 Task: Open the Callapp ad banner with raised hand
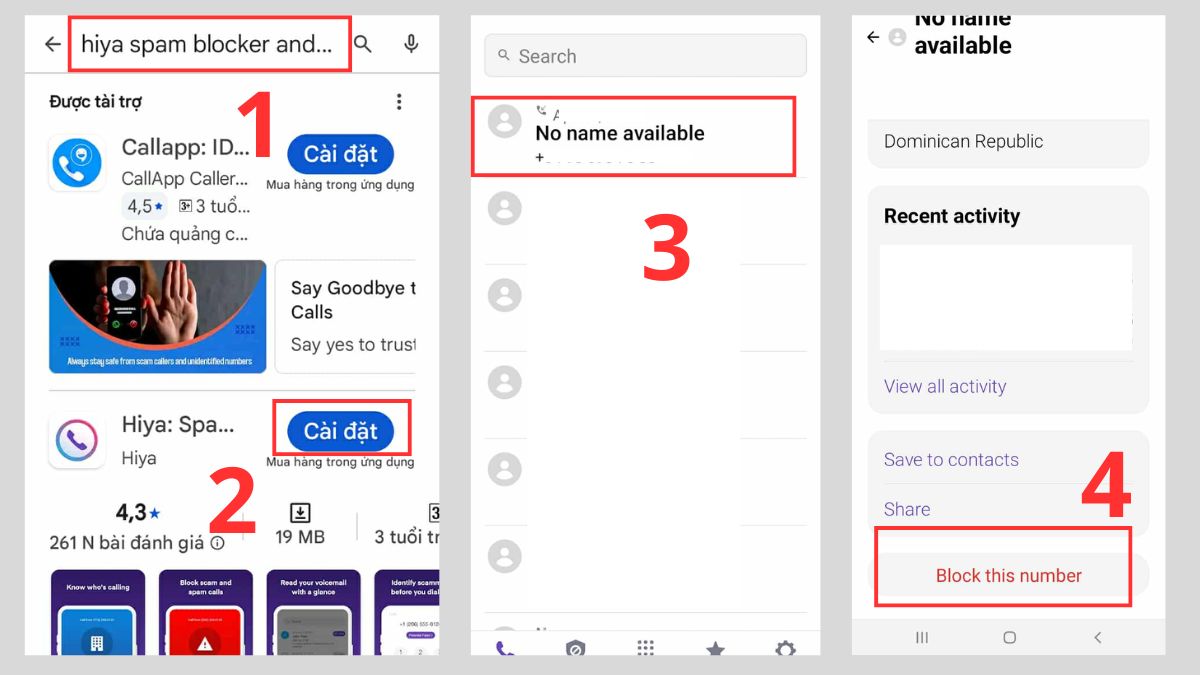158,317
